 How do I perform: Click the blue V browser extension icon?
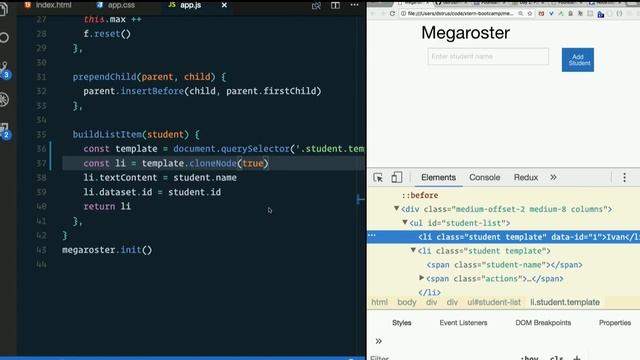point(551,13)
